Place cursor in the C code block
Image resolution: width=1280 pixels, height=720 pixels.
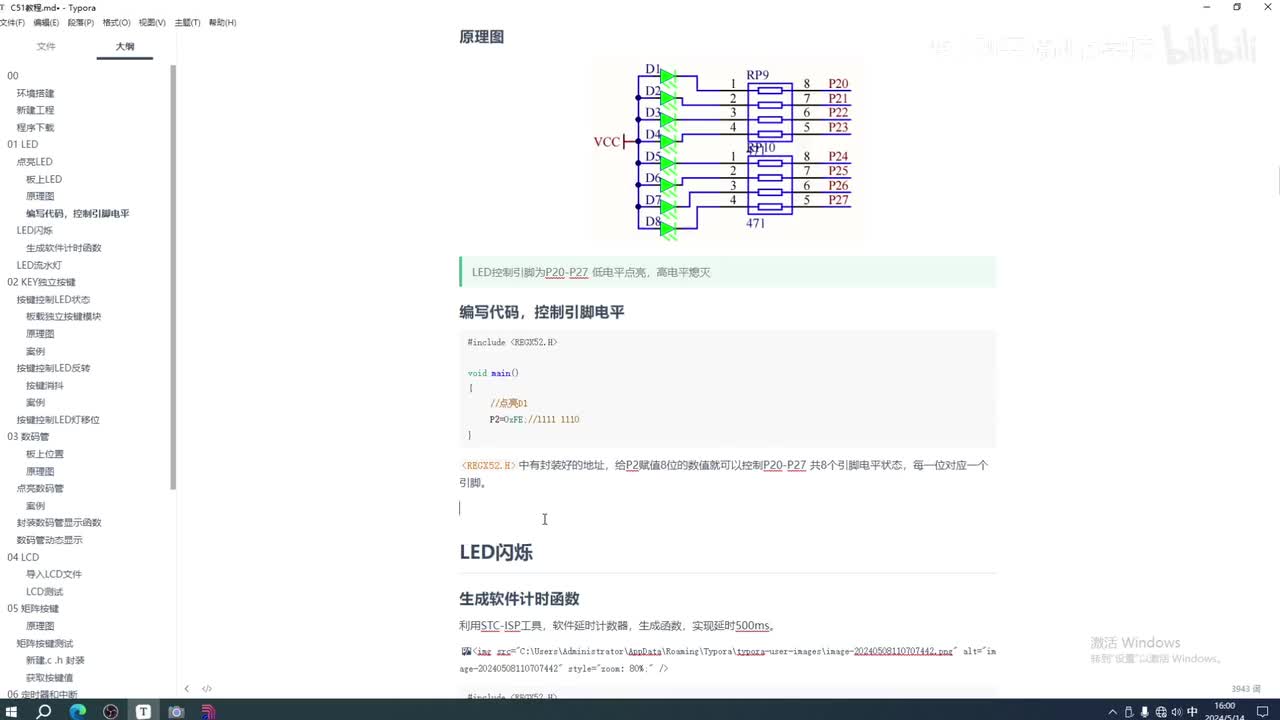(728, 389)
